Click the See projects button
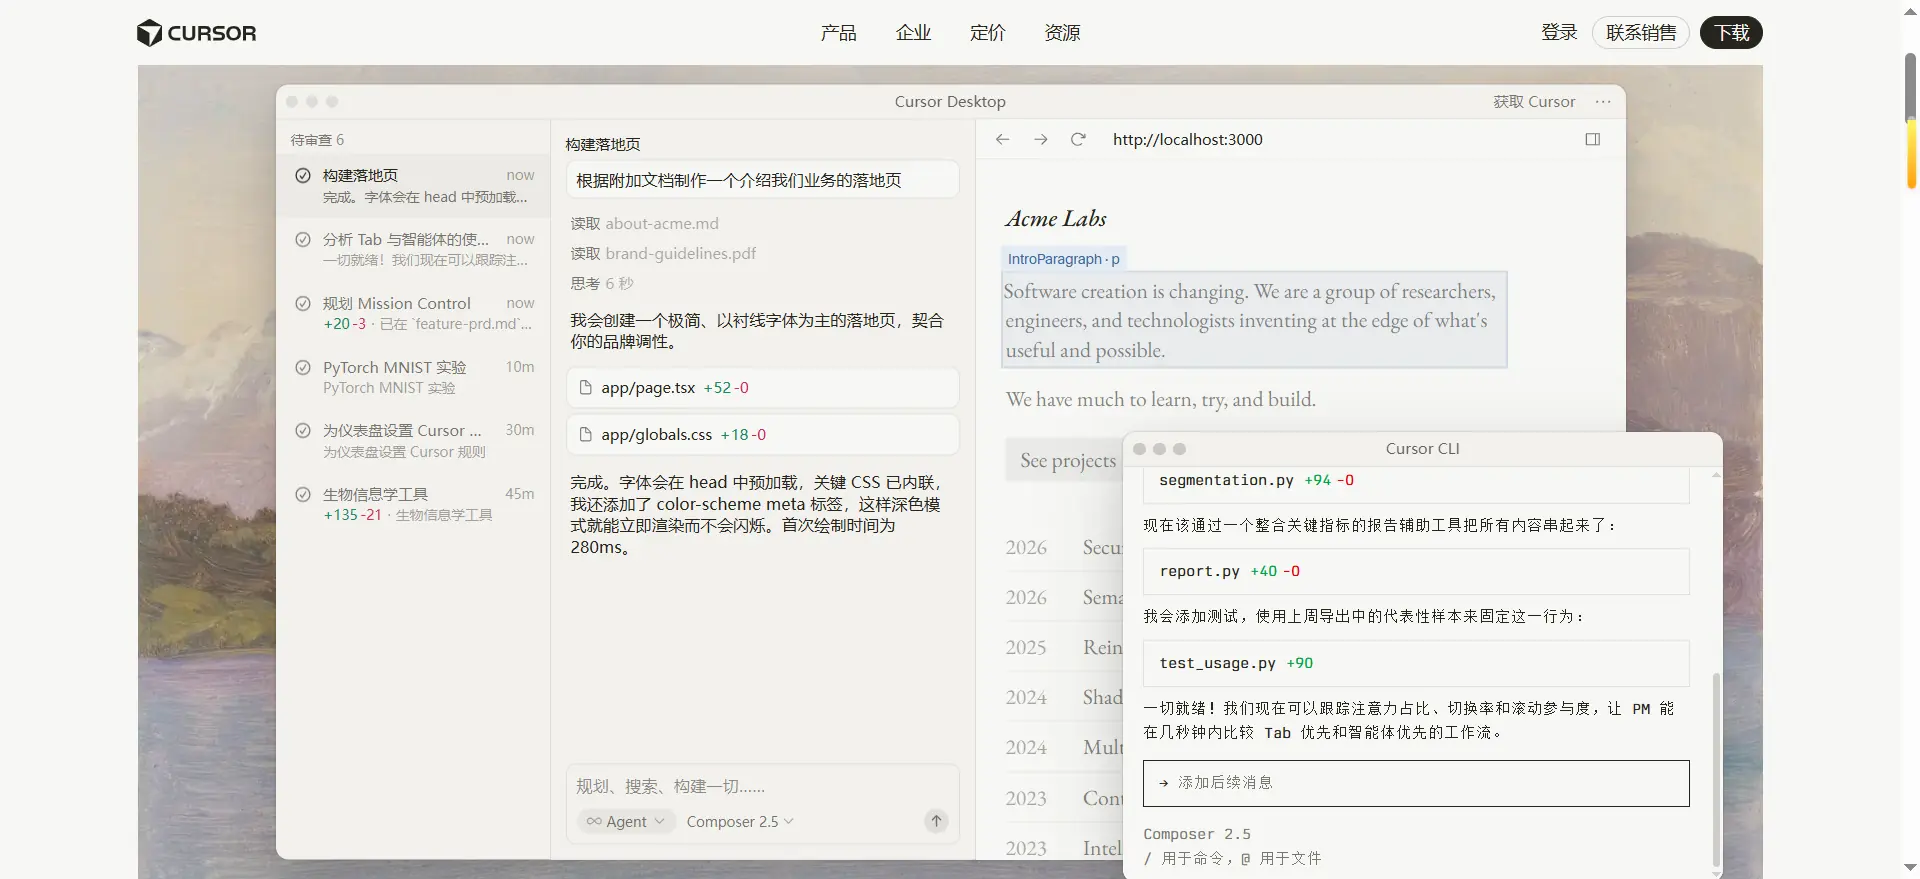The height and width of the screenshot is (879, 1920). [1065, 460]
